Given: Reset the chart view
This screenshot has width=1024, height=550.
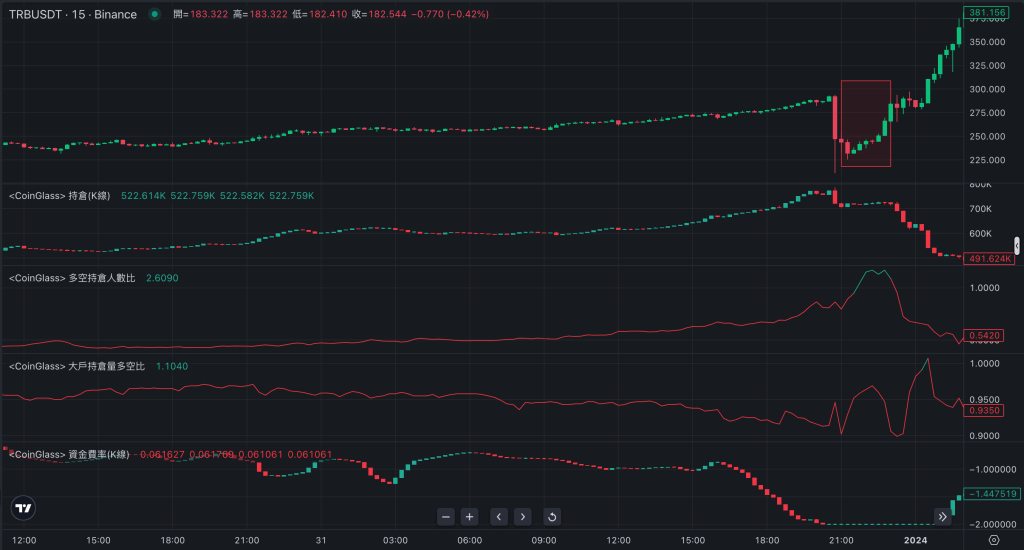Looking at the screenshot, I should (x=551, y=517).
